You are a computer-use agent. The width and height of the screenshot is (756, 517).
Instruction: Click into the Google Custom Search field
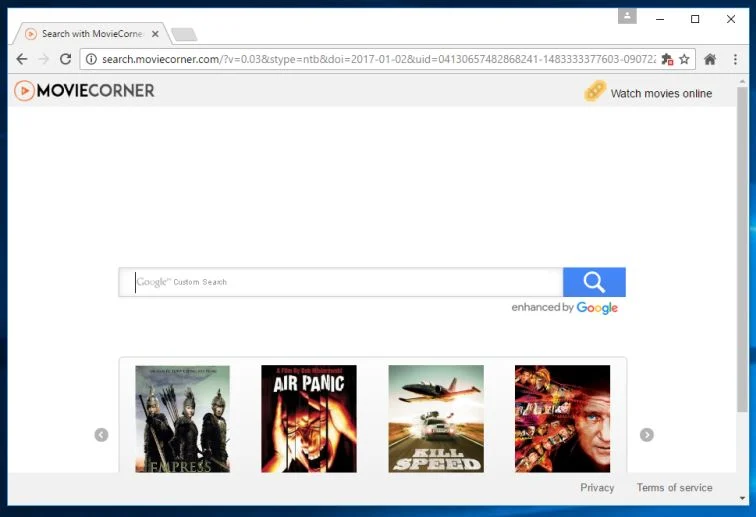pos(341,282)
